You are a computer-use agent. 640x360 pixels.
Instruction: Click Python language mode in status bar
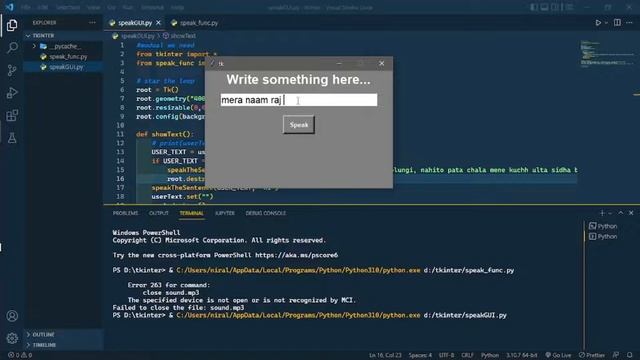pyautogui.click(x=490, y=355)
